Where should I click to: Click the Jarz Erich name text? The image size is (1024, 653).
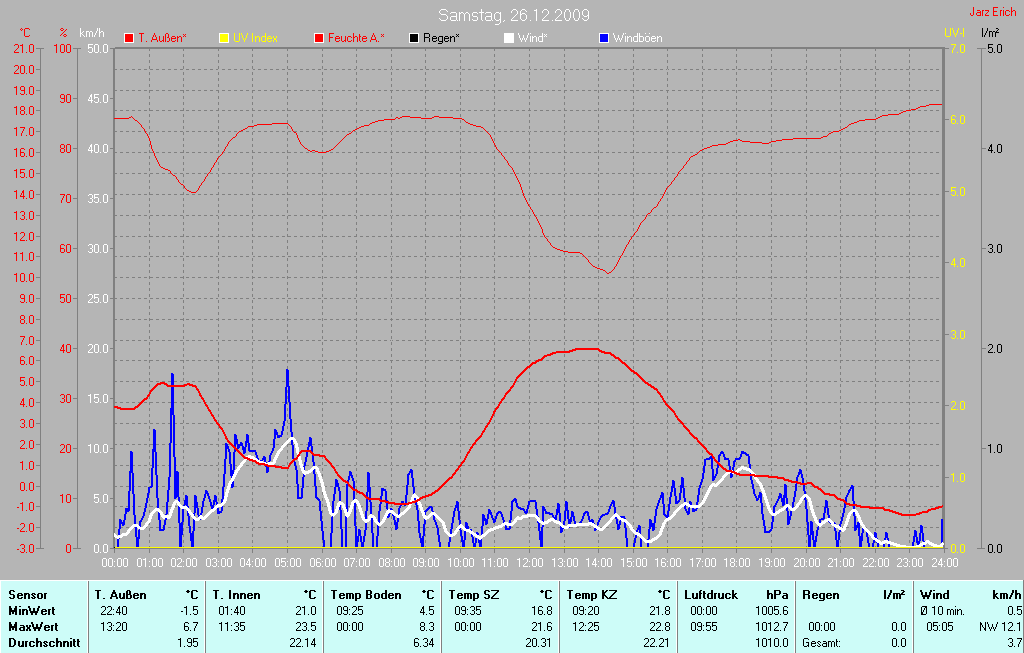(994, 13)
